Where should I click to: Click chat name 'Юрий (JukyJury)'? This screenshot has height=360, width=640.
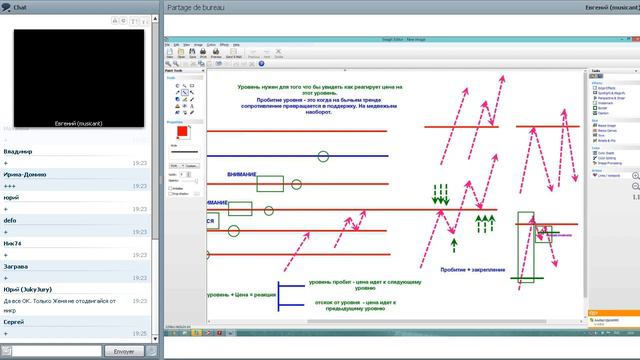pyautogui.click(x=28, y=289)
